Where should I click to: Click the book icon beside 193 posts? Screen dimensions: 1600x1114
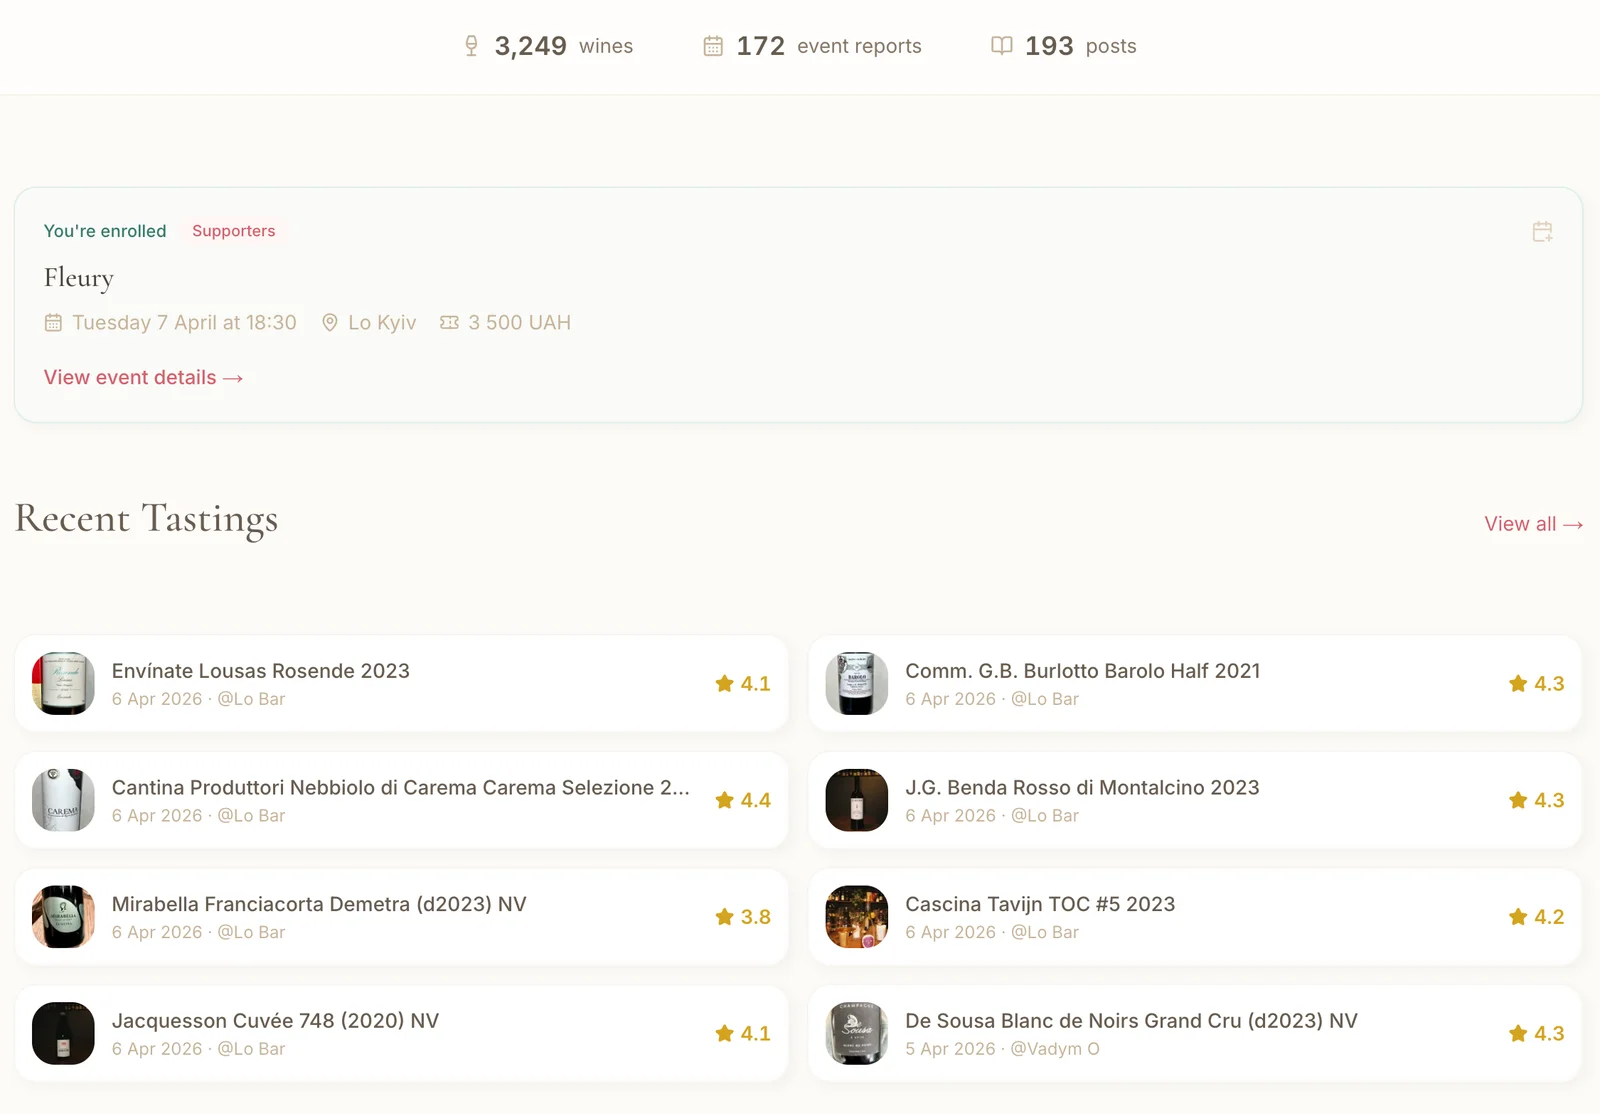[1002, 45]
